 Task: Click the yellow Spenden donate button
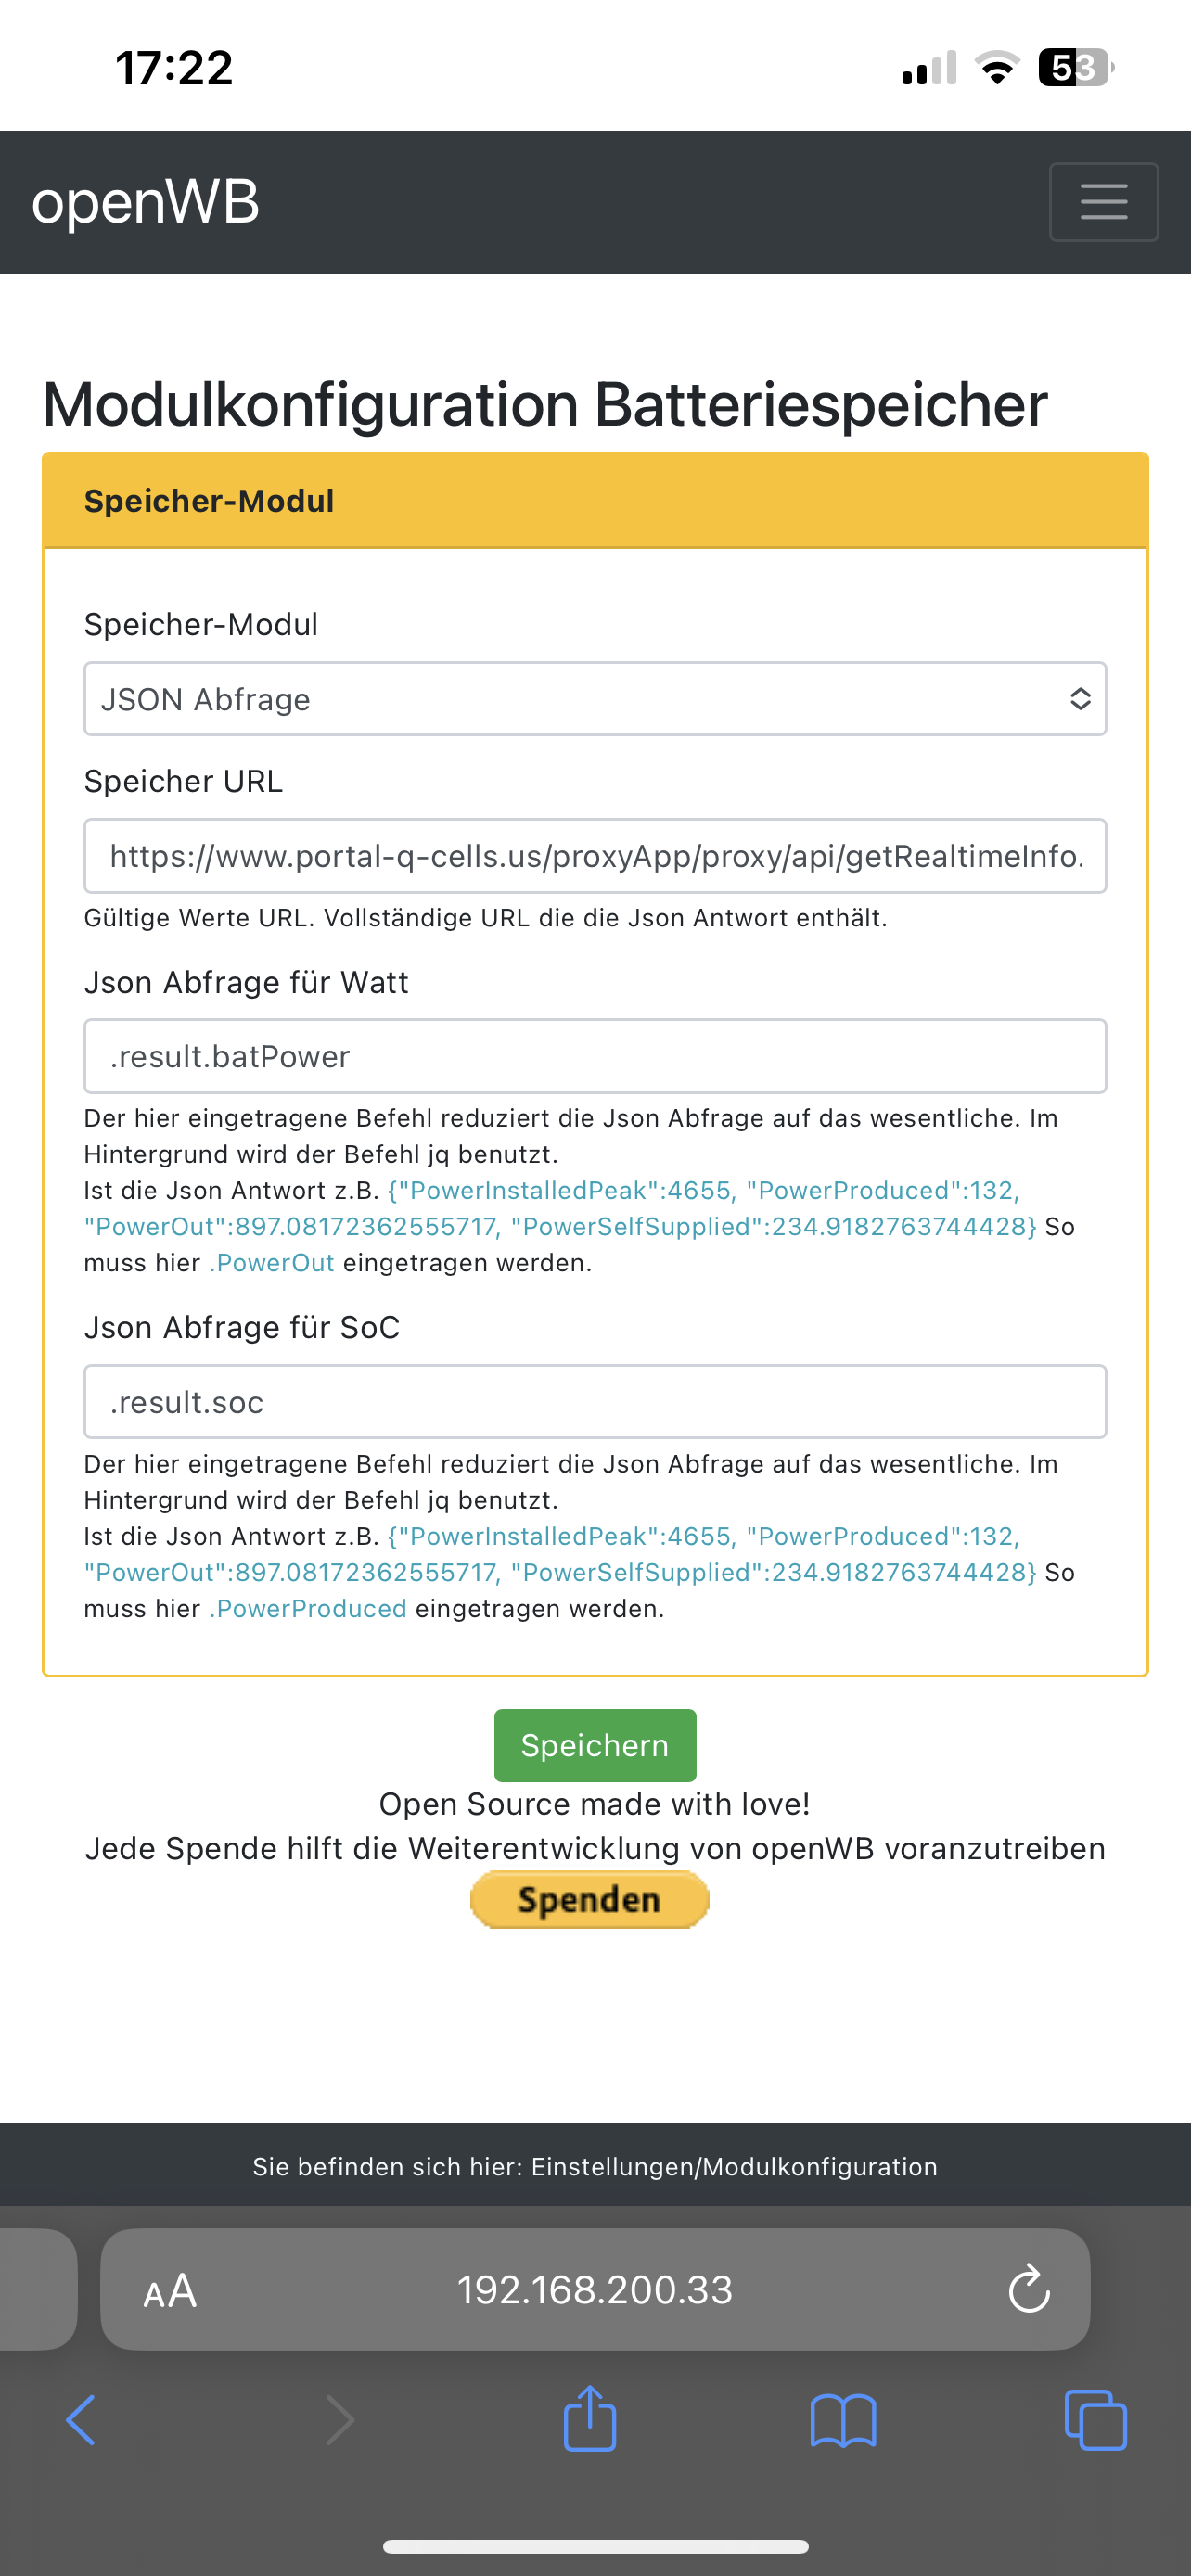pyautogui.click(x=589, y=1899)
